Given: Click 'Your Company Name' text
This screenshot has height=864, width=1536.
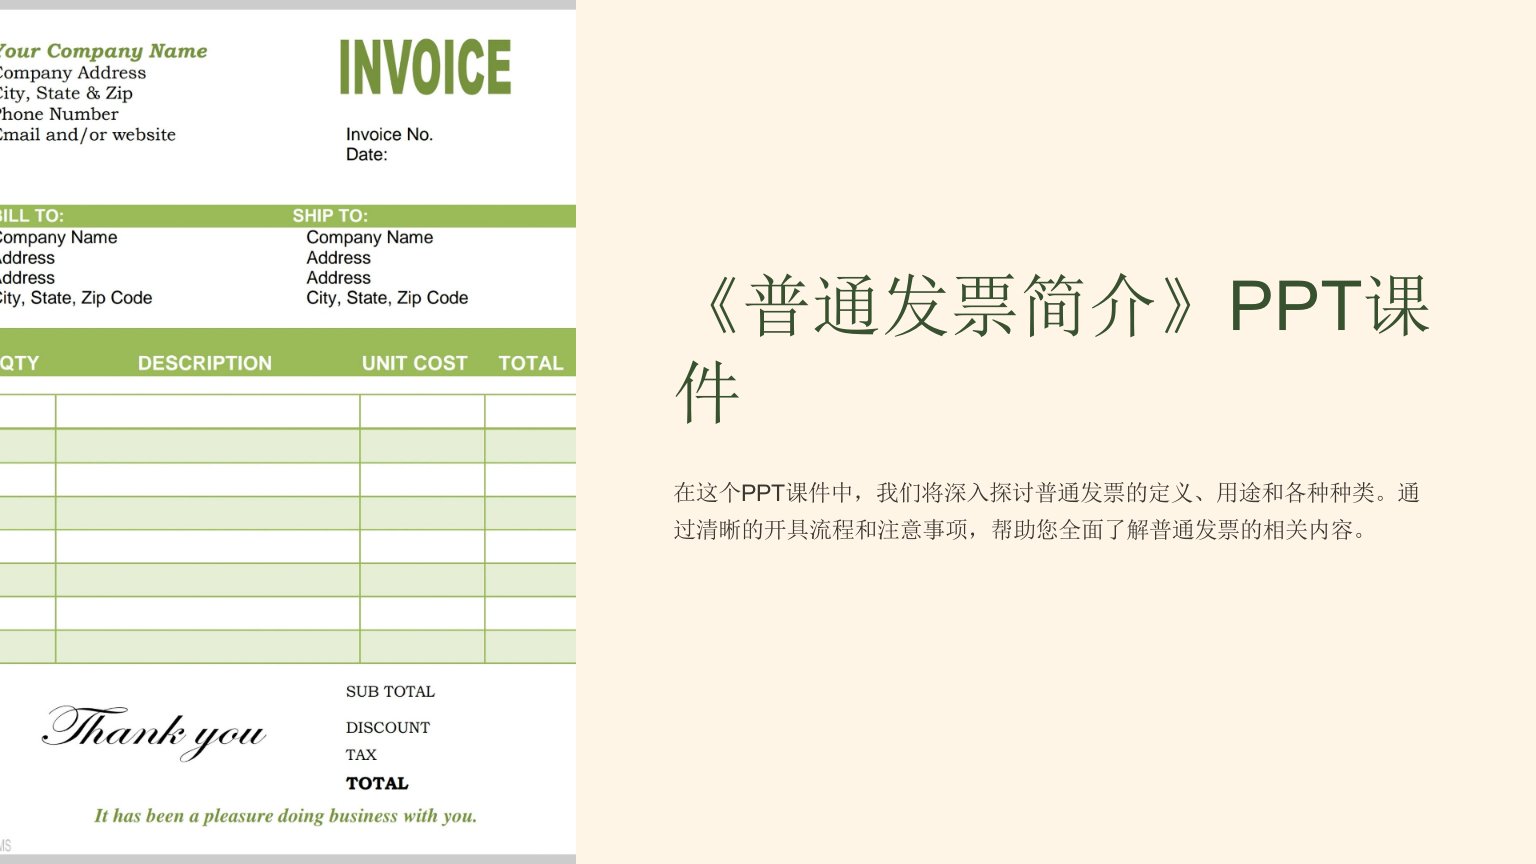Looking at the screenshot, I should [x=103, y=51].
